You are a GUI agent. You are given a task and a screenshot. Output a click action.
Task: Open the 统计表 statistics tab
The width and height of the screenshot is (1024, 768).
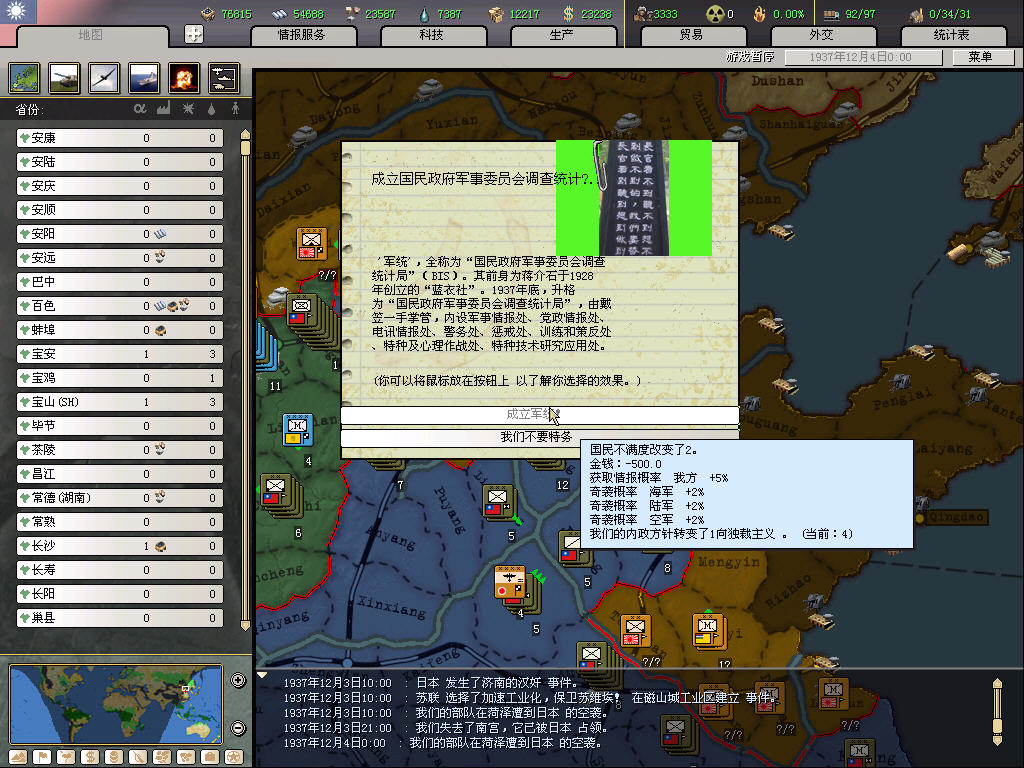pos(952,35)
